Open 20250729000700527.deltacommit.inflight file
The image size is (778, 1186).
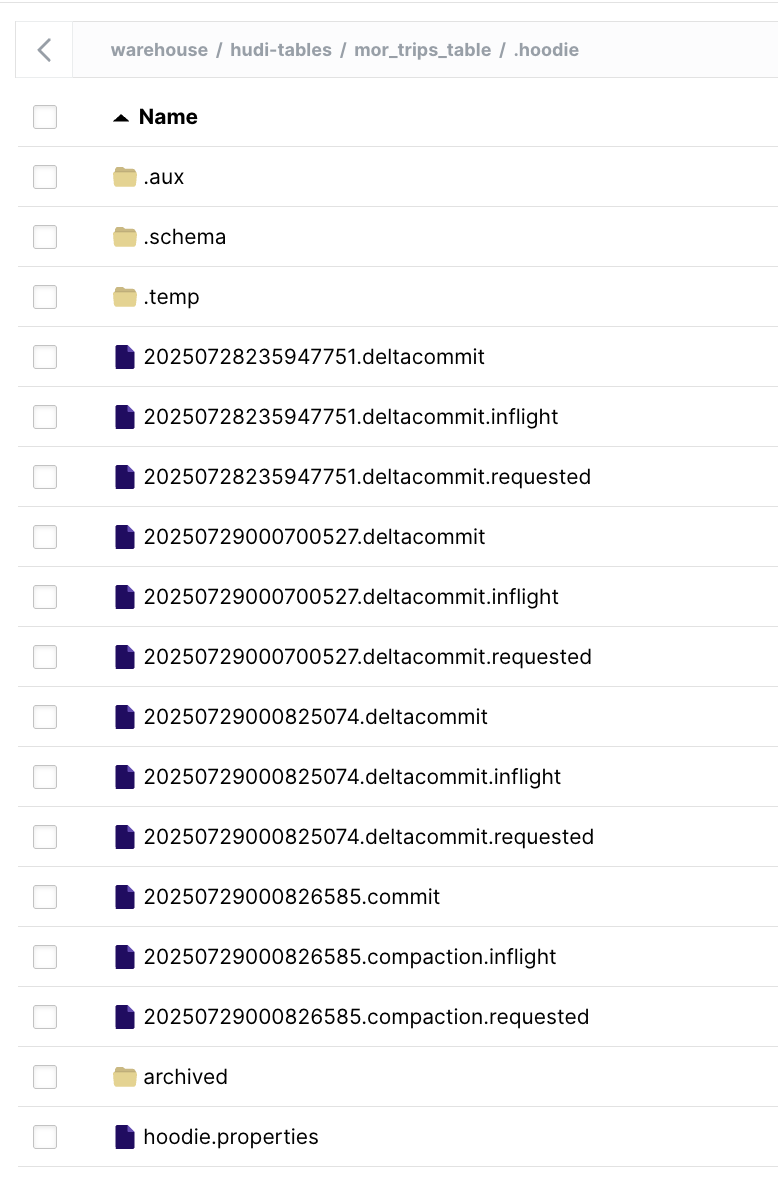351,597
